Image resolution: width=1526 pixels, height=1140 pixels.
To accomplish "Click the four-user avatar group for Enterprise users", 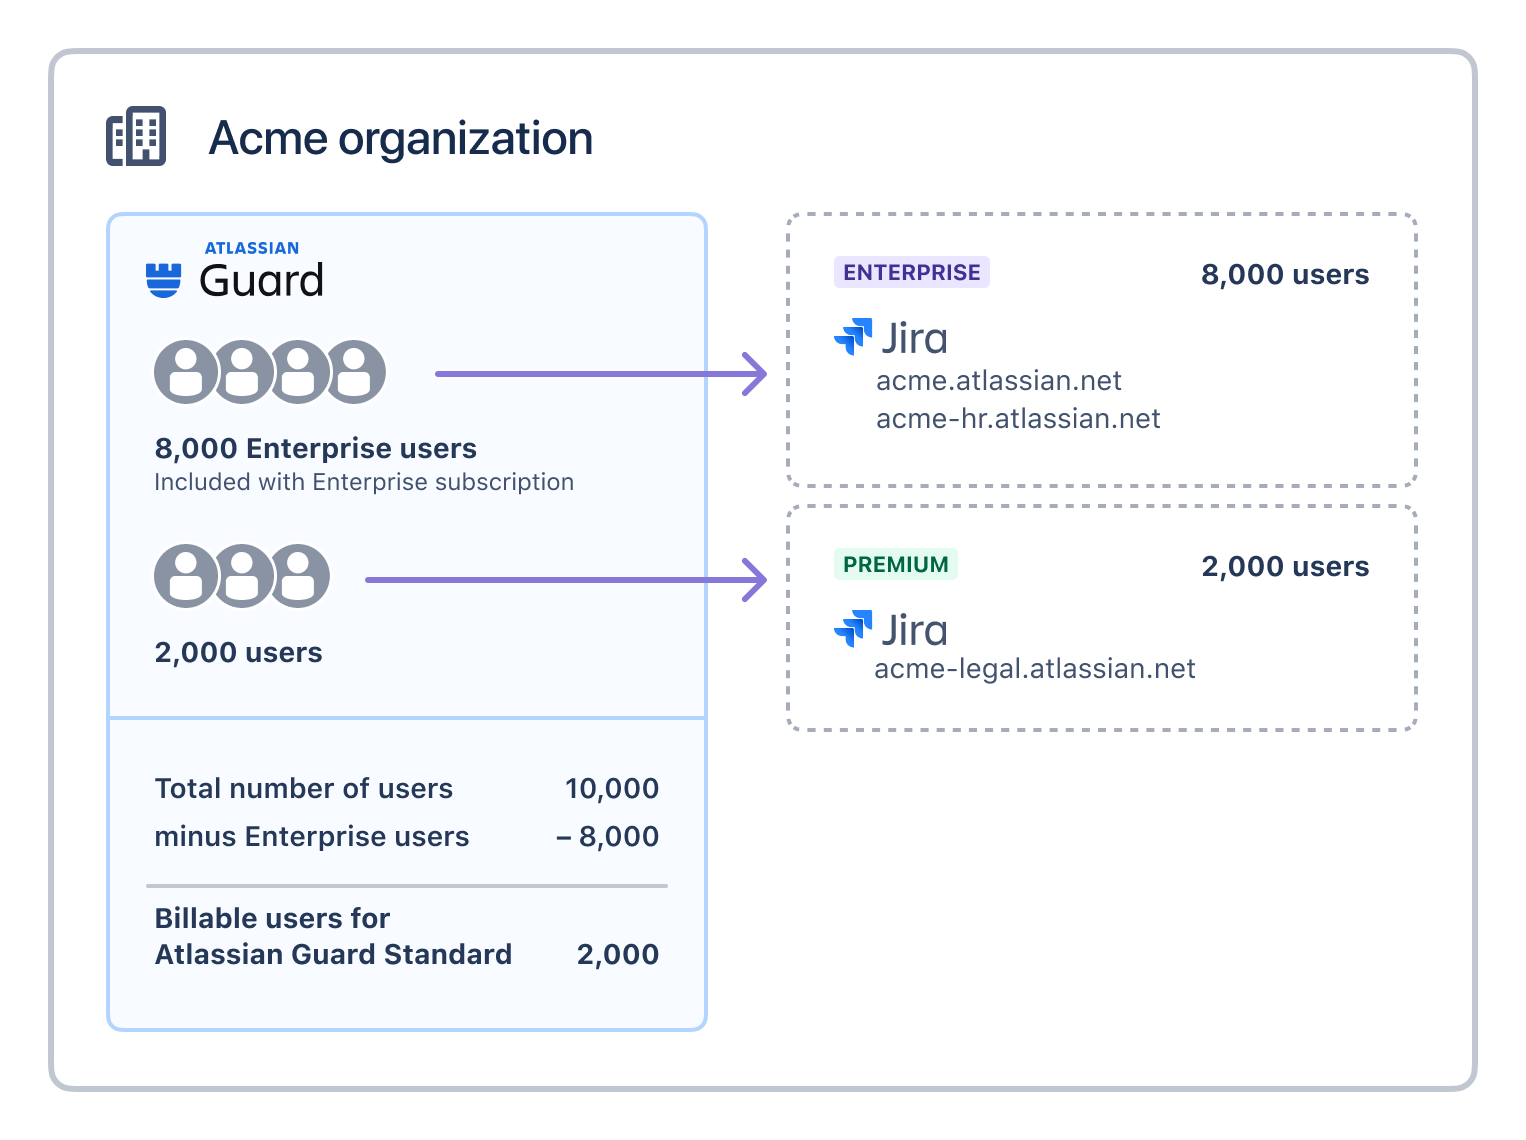I will click(x=270, y=372).
